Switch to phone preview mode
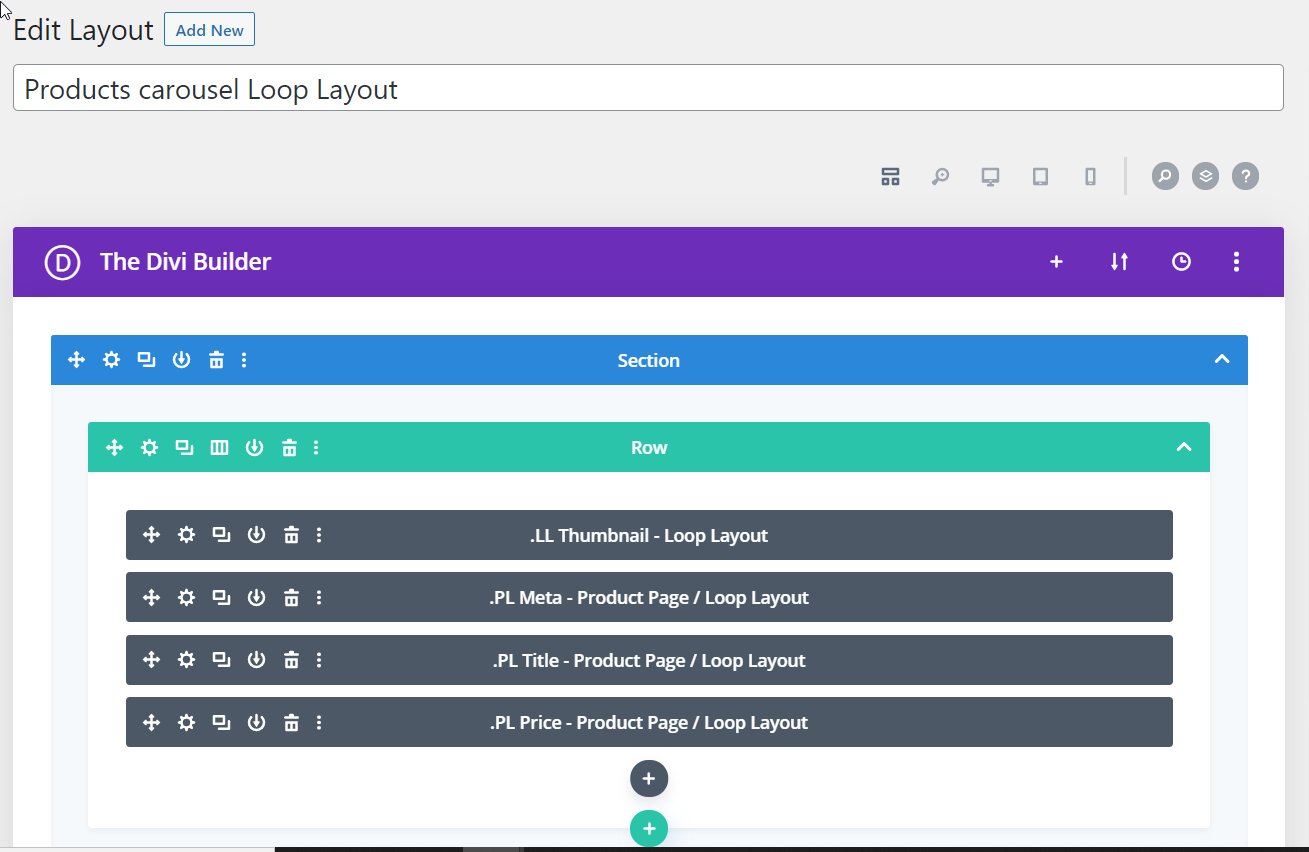The image size is (1309, 852). tap(1090, 177)
